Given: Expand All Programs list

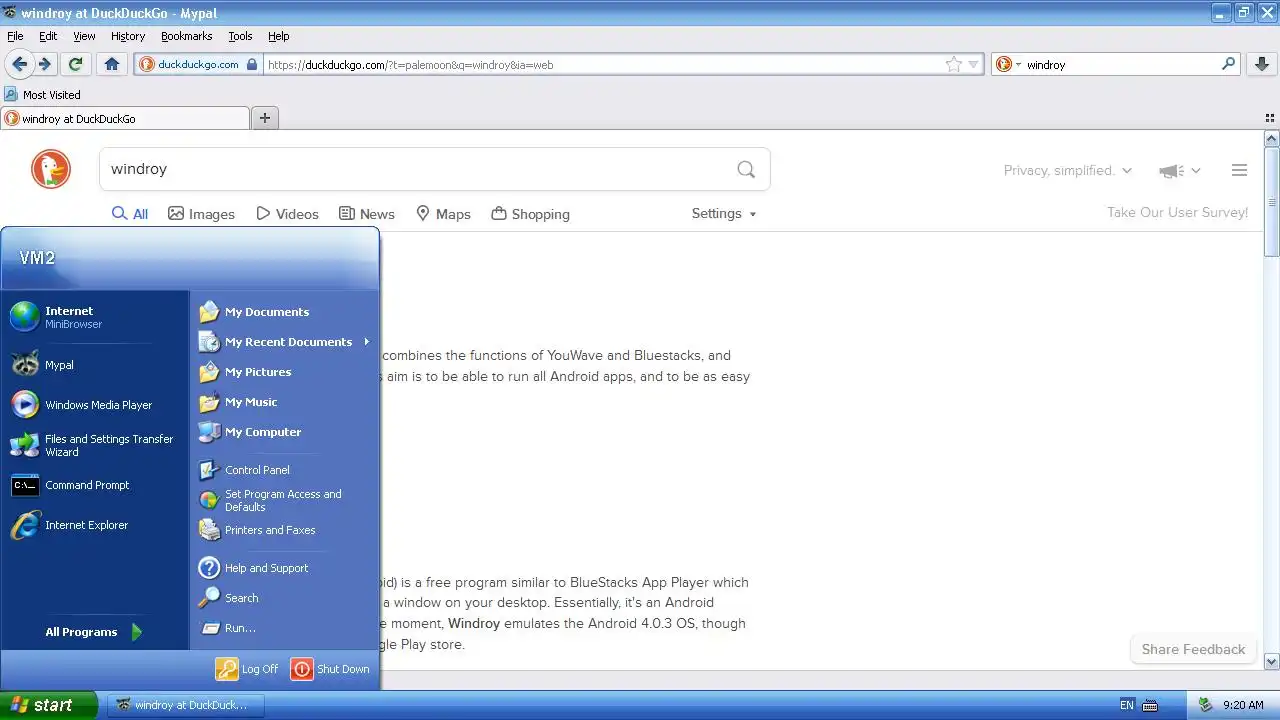Looking at the screenshot, I should (95, 632).
